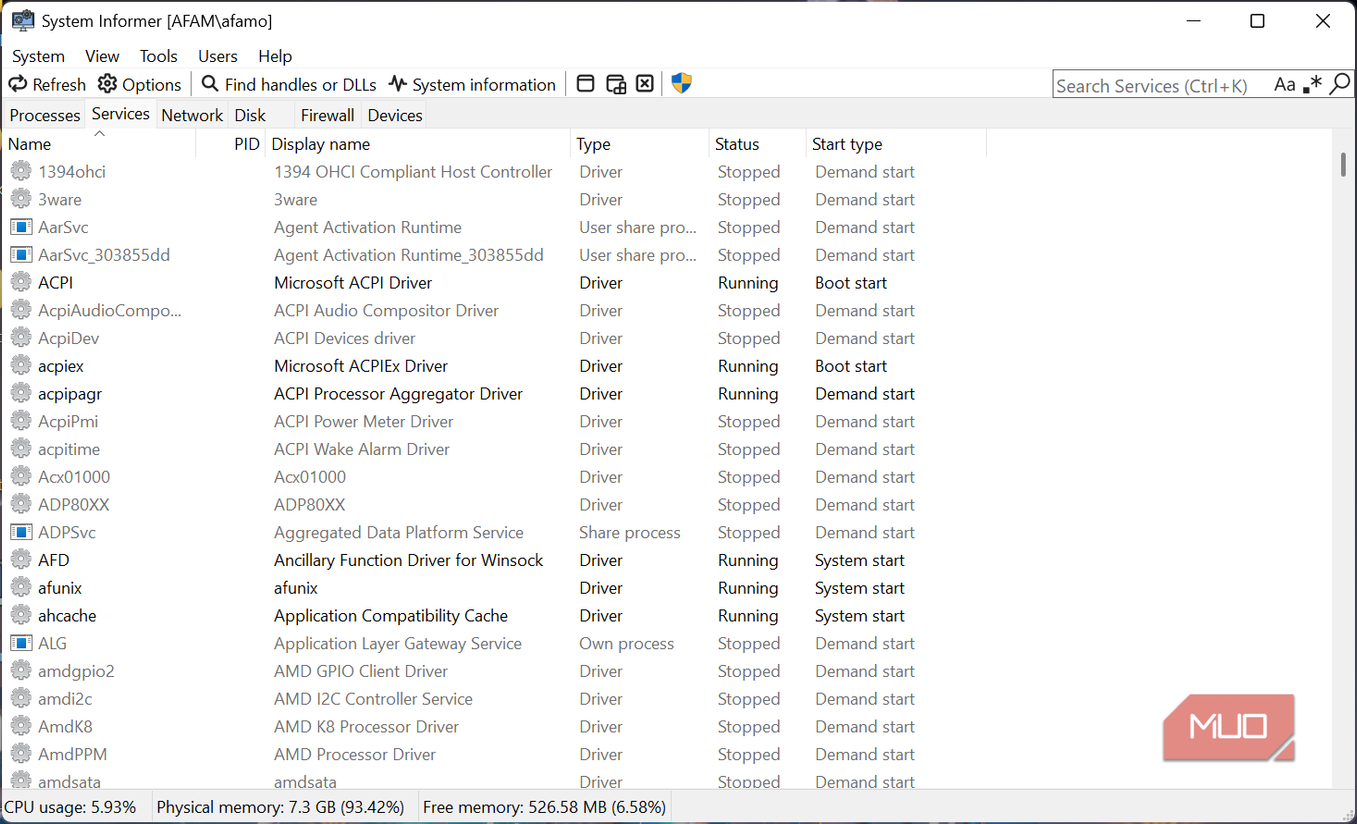Viewport: 1357px width, 824px height.
Task: Click the blue window icon beside AarSvc
Action: [21, 227]
